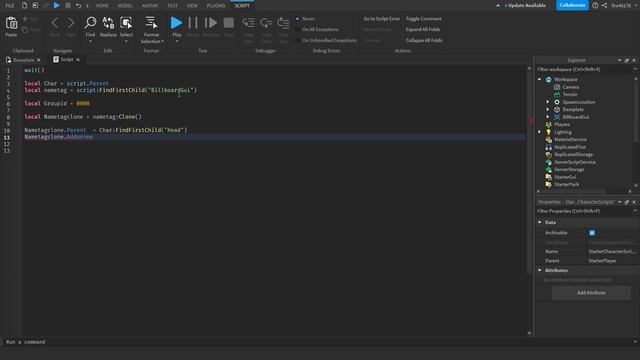The width and height of the screenshot is (640, 360).
Task: Click the small blue play icon in quick access bar
Action: 57,5
